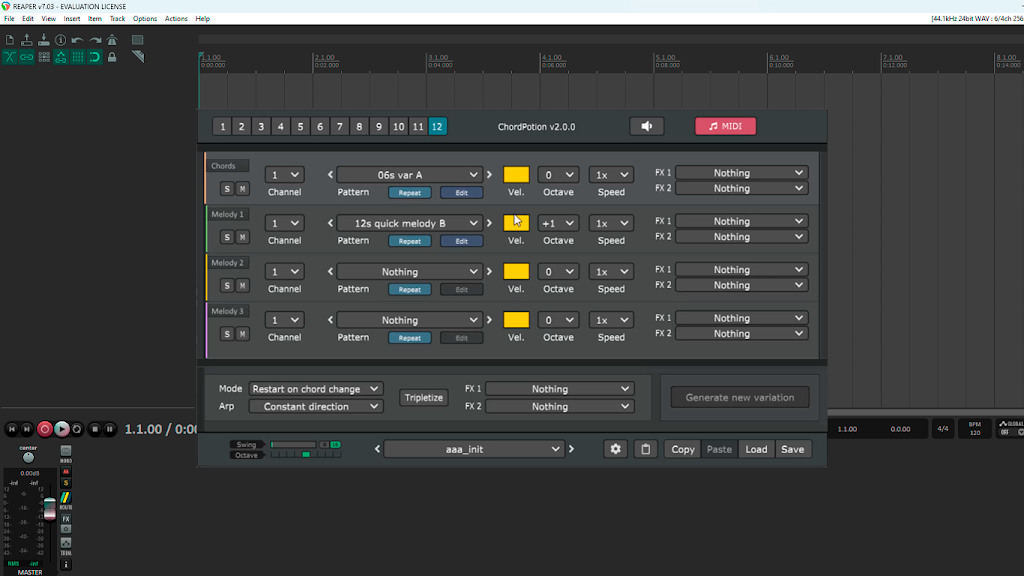Click the Save Project download-arrow icon
1024x576 pixels.
coord(44,40)
